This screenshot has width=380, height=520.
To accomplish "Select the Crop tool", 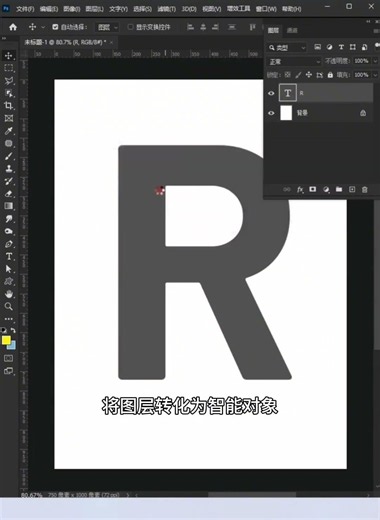I will pyautogui.click(x=9, y=106).
